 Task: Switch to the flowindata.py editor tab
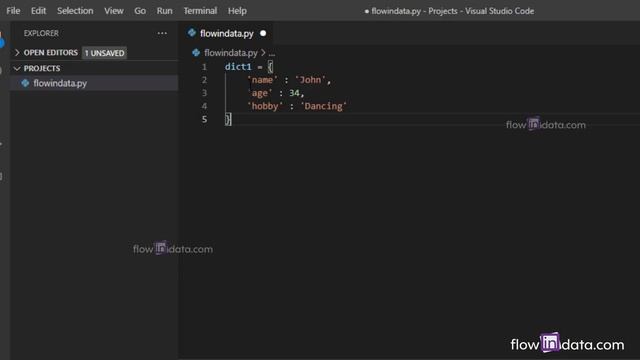coord(227,33)
